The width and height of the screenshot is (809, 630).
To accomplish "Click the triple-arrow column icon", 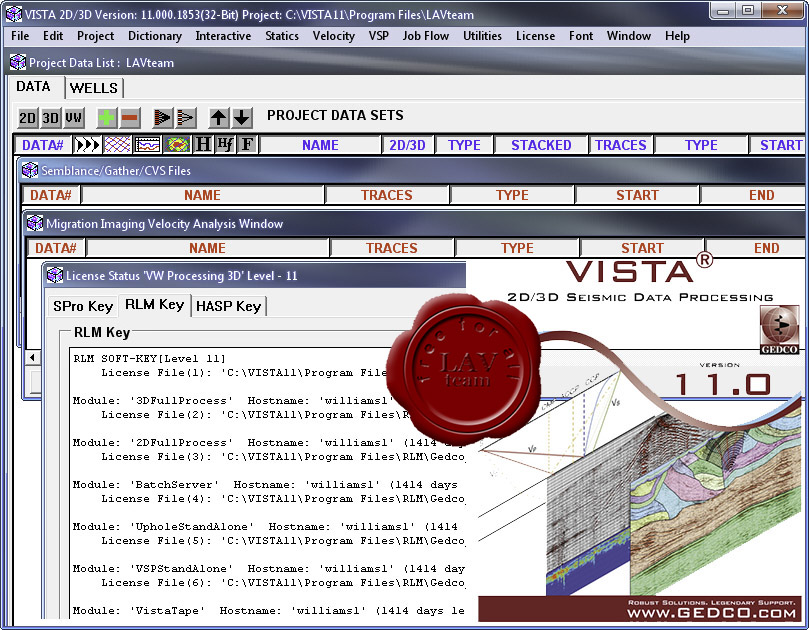I will pyautogui.click(x=87, y=145).
